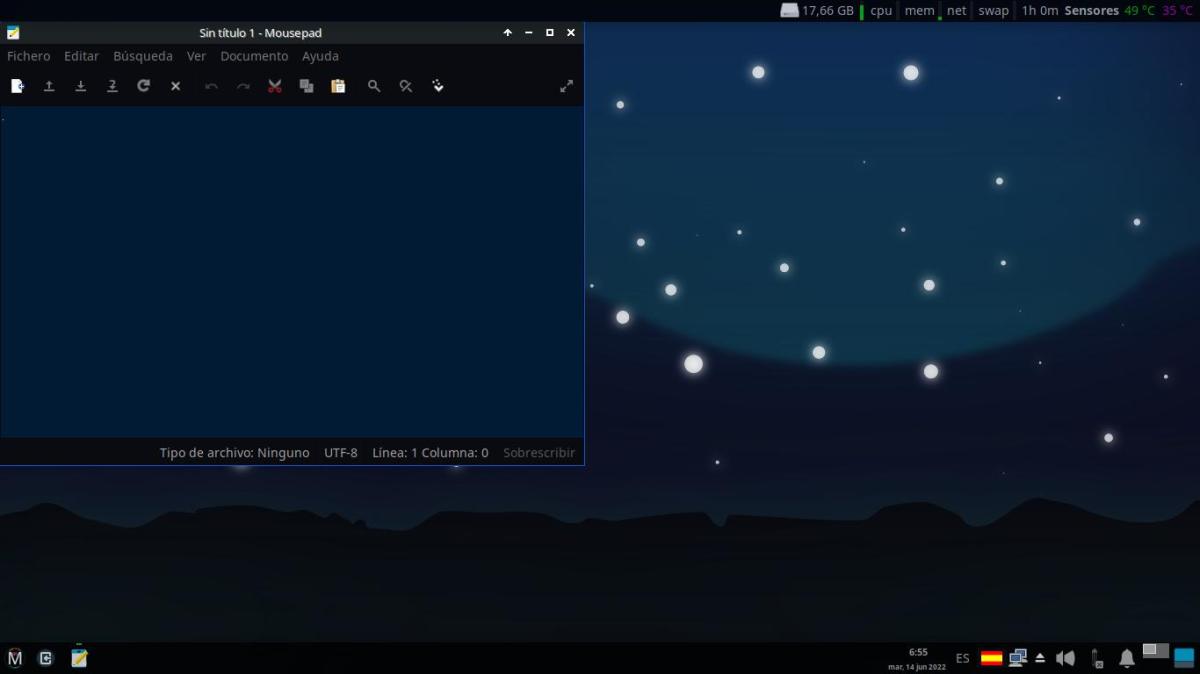Toggle the Sobrescribir overwrite mode
Viewport: 1200px width, 674px height.
[538, 453]
